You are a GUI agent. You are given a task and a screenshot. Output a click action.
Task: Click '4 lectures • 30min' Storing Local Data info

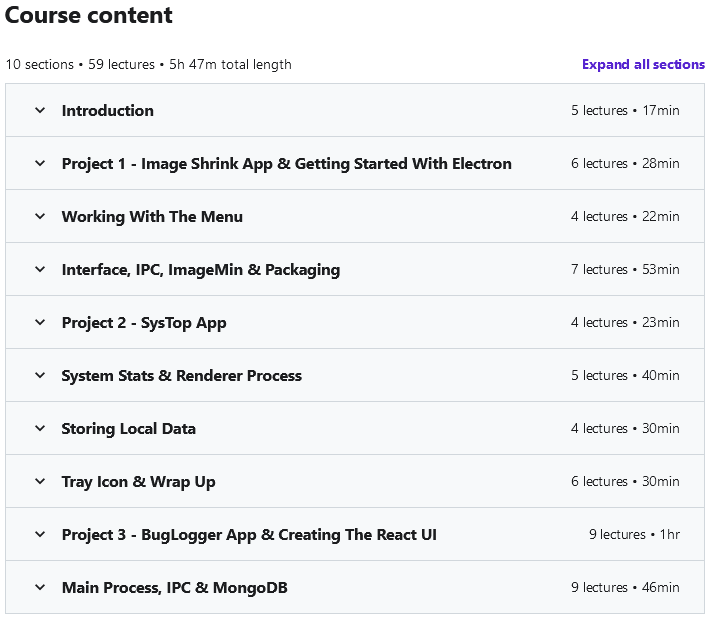point(625,428)
